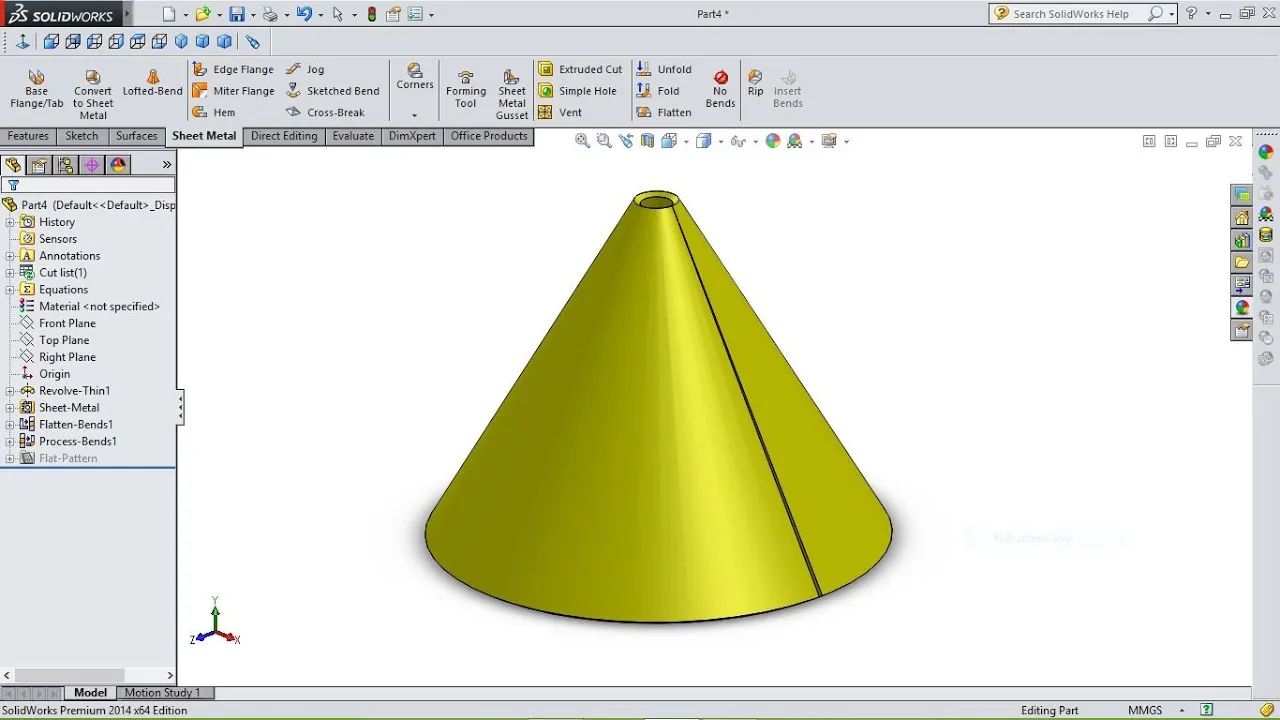This screenshot has height=720, width=1280.
Task: Open the DisplayManager panel tab
Action: [x=118, y=165]
